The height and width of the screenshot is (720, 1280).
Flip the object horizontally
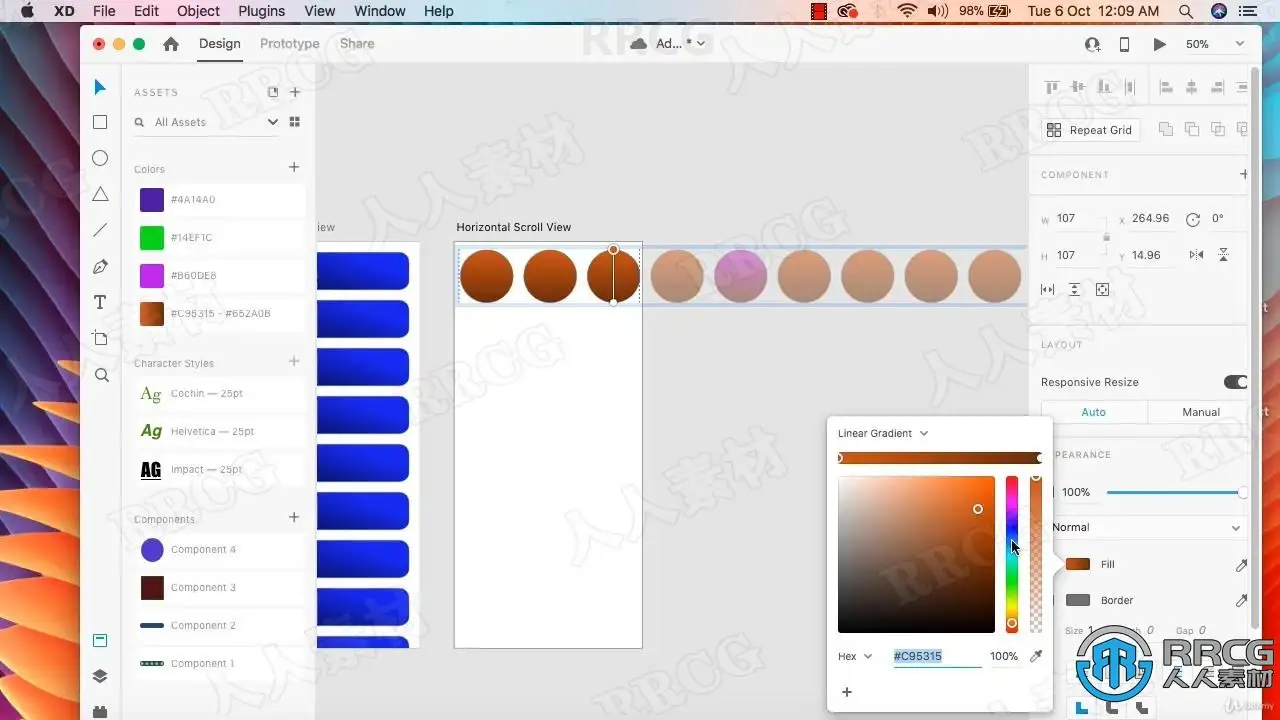(x=1196, y=255)
